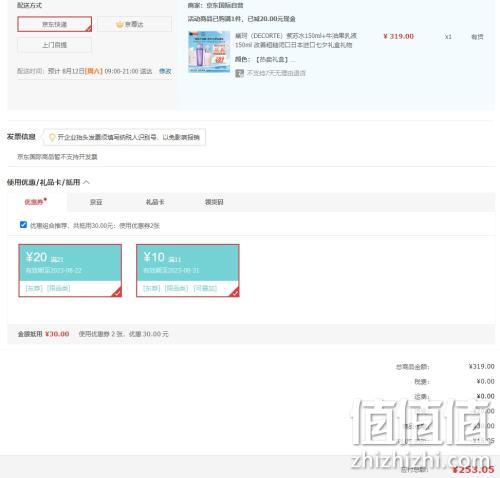Click 修改 to change delivery time
The image size is (500, 478).
(x=165, y=71)
